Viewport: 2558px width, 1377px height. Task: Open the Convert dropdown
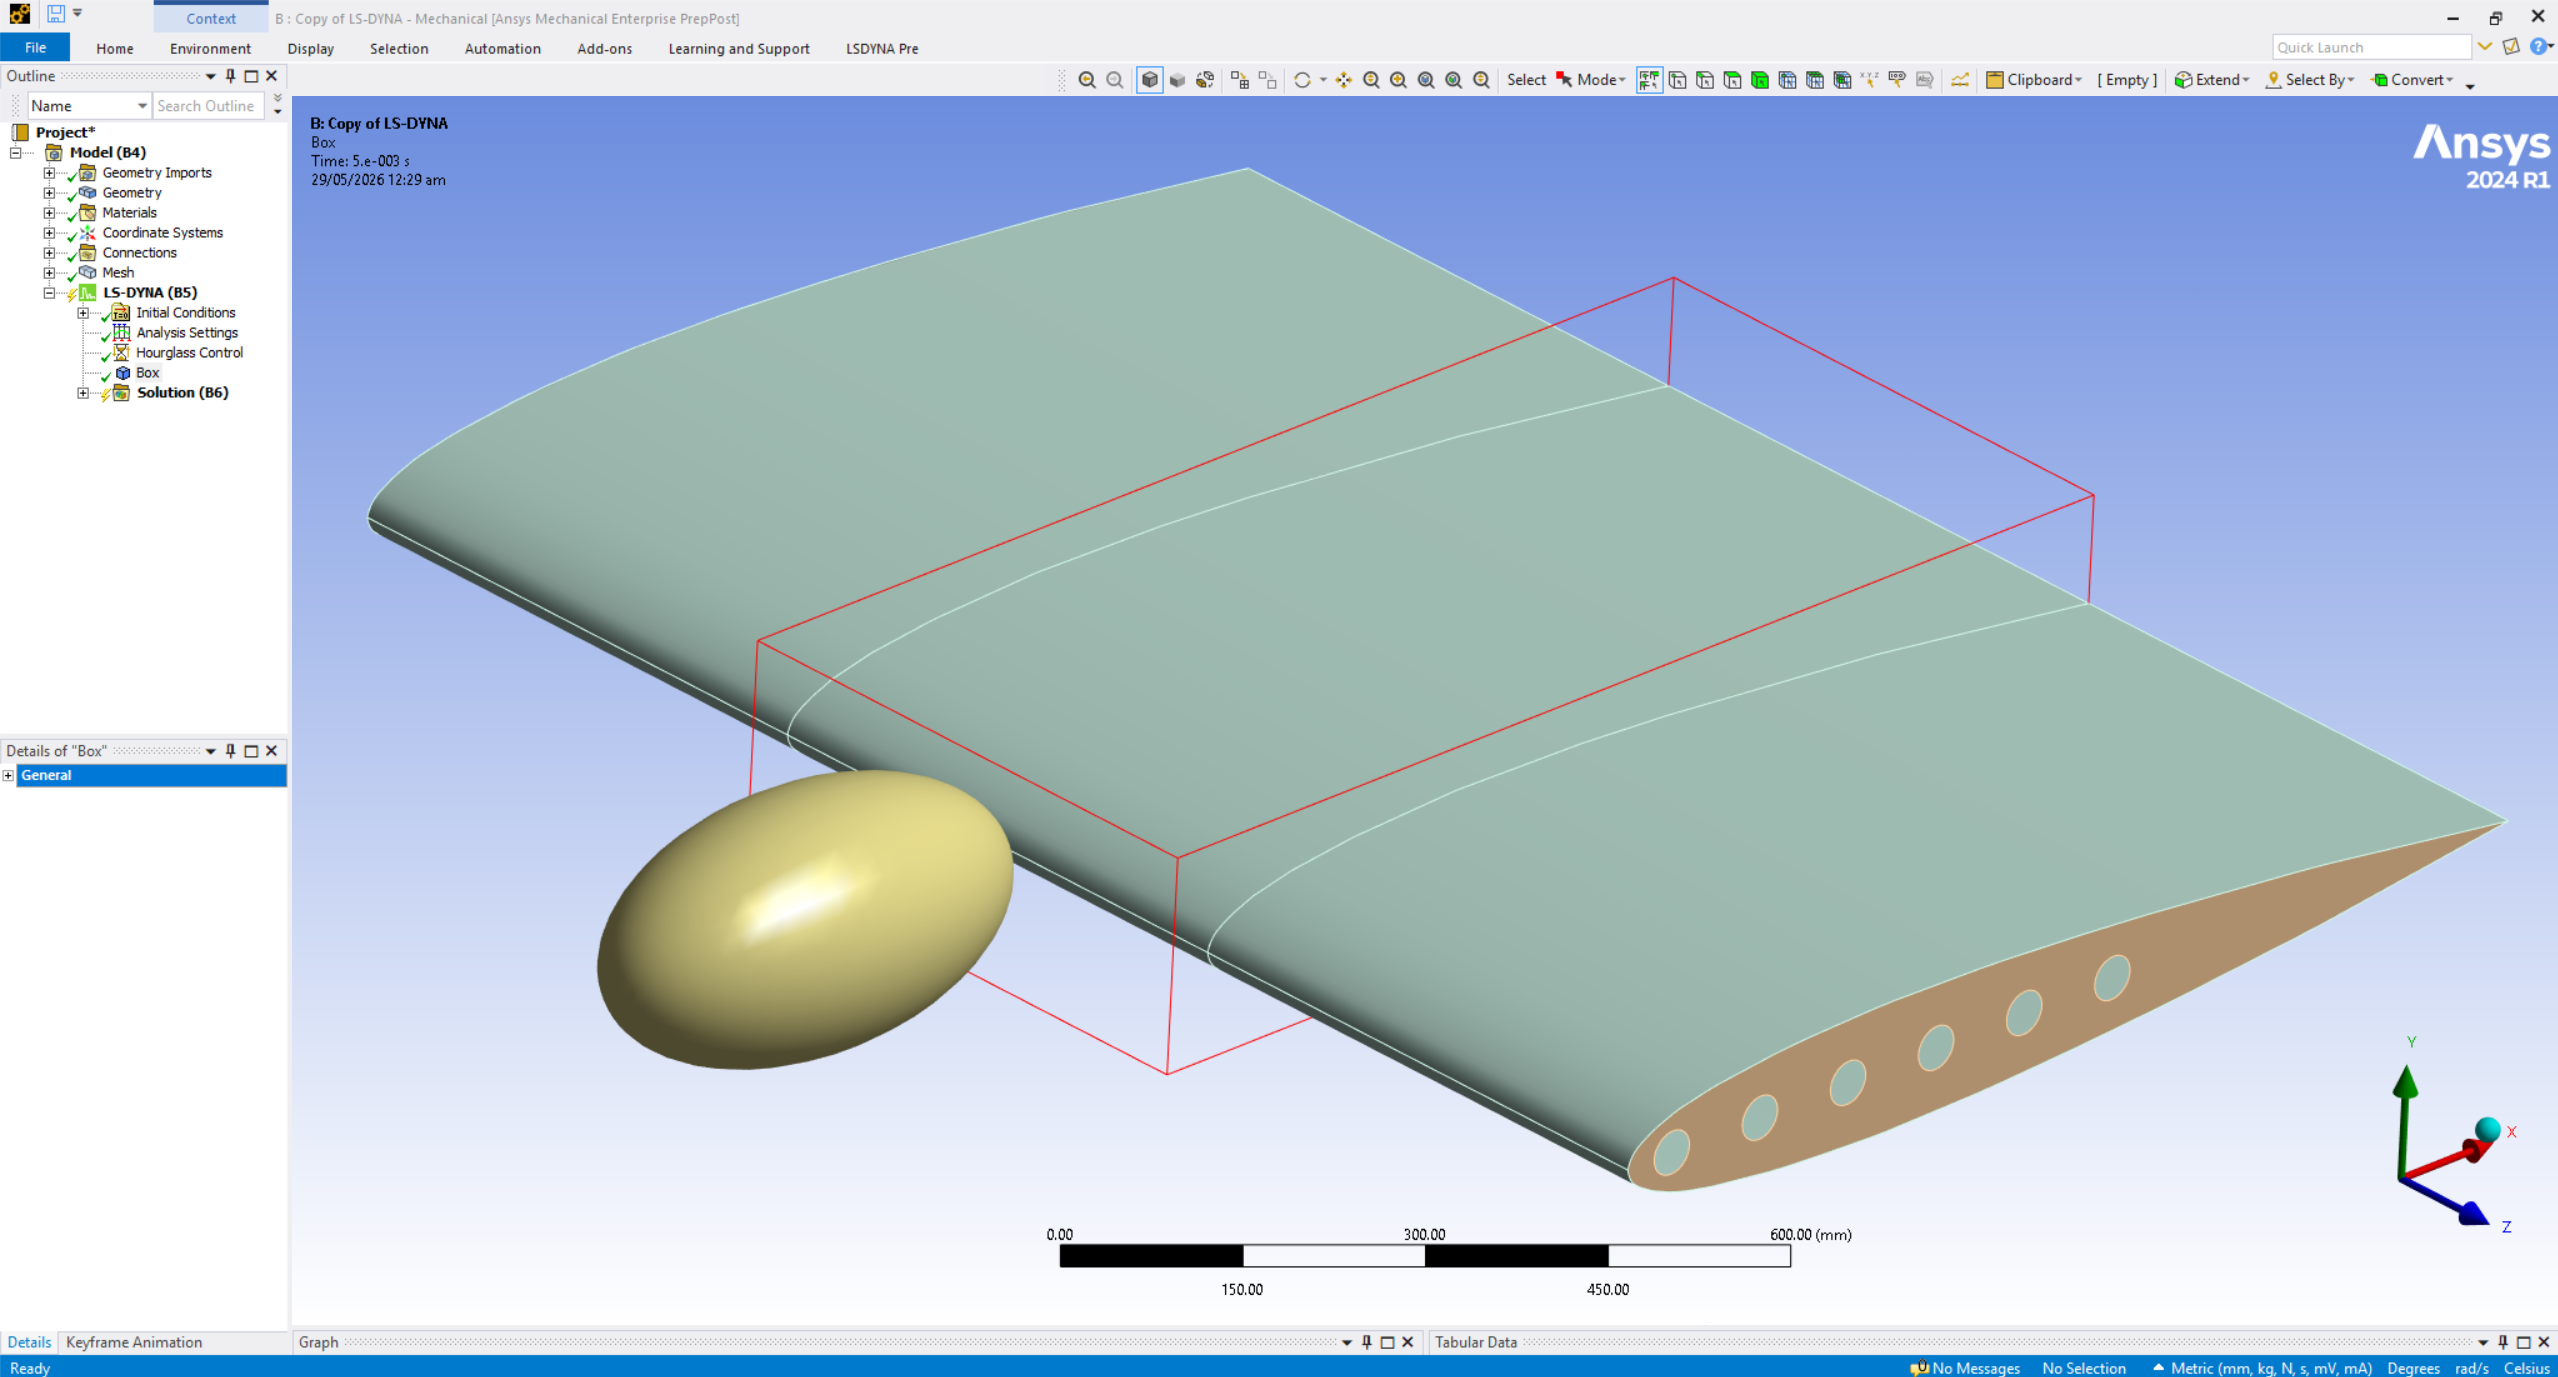[2412, 80]
